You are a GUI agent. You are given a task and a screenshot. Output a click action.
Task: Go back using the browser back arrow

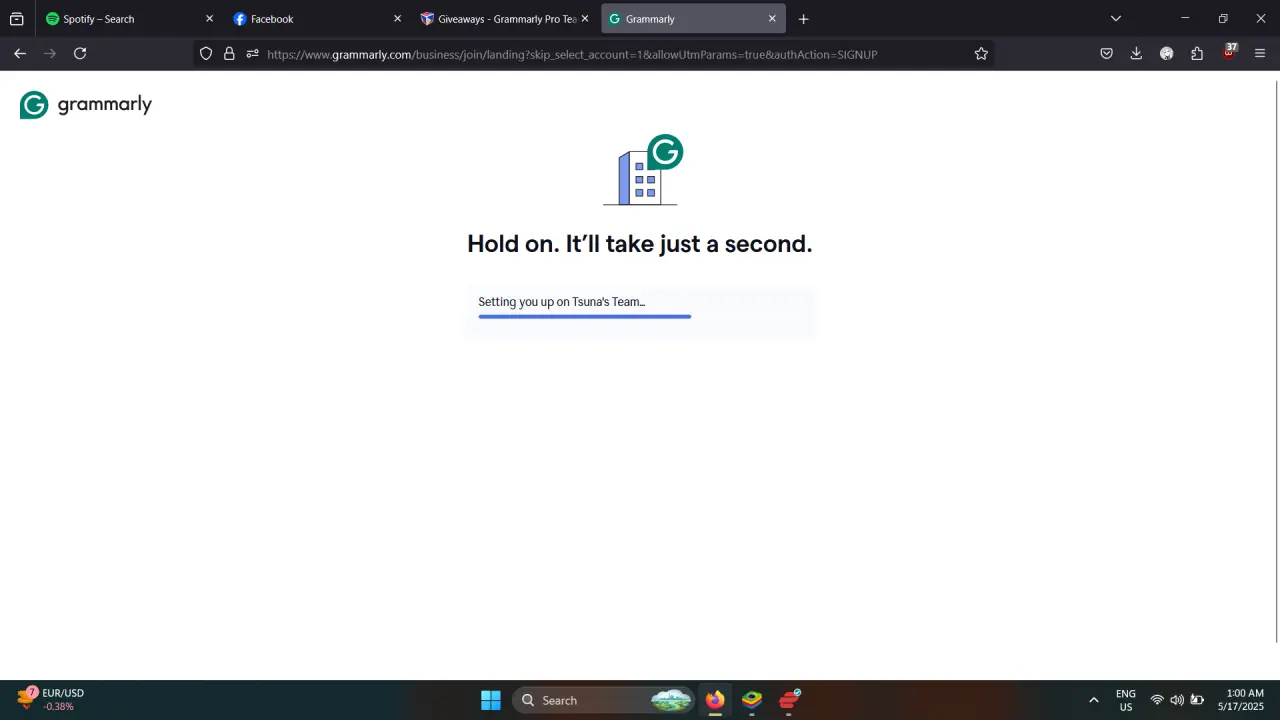click(x=20, y=54)
